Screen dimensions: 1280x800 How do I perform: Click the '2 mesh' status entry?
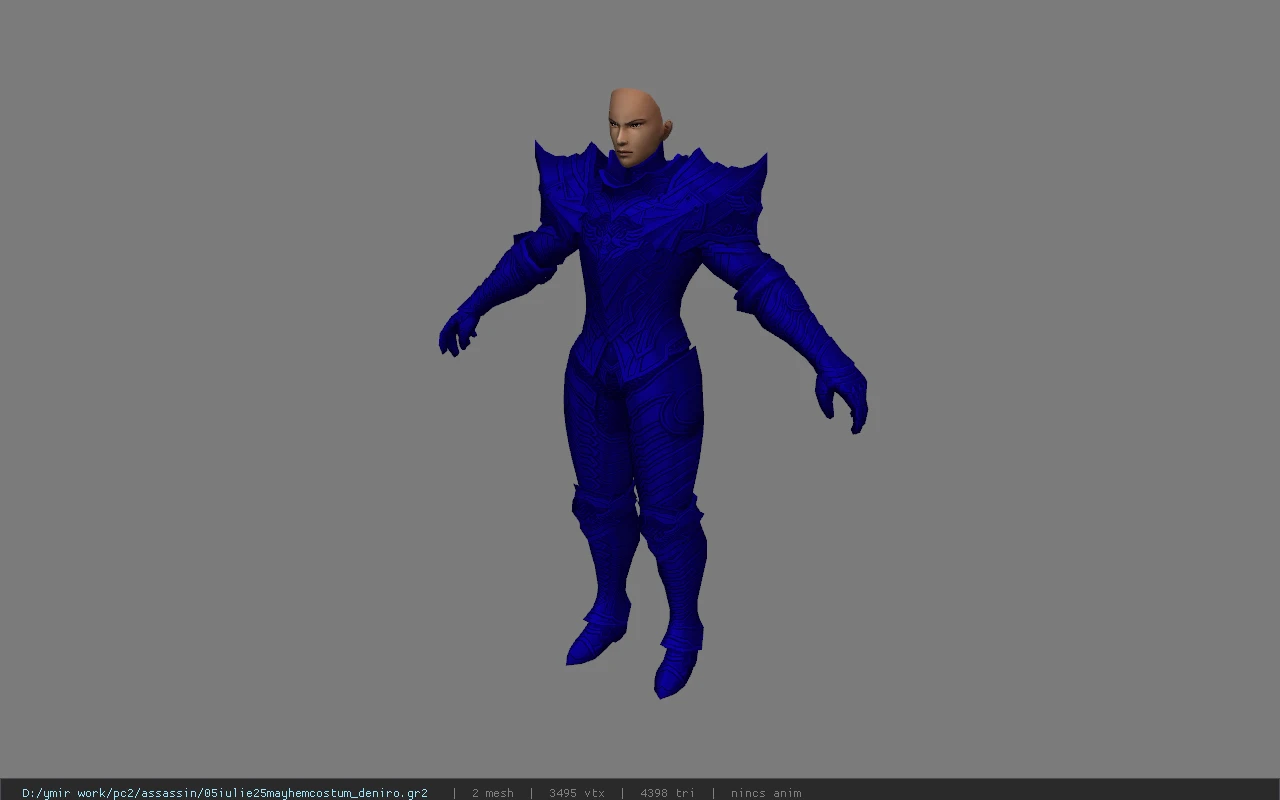[x=492, y=793]
